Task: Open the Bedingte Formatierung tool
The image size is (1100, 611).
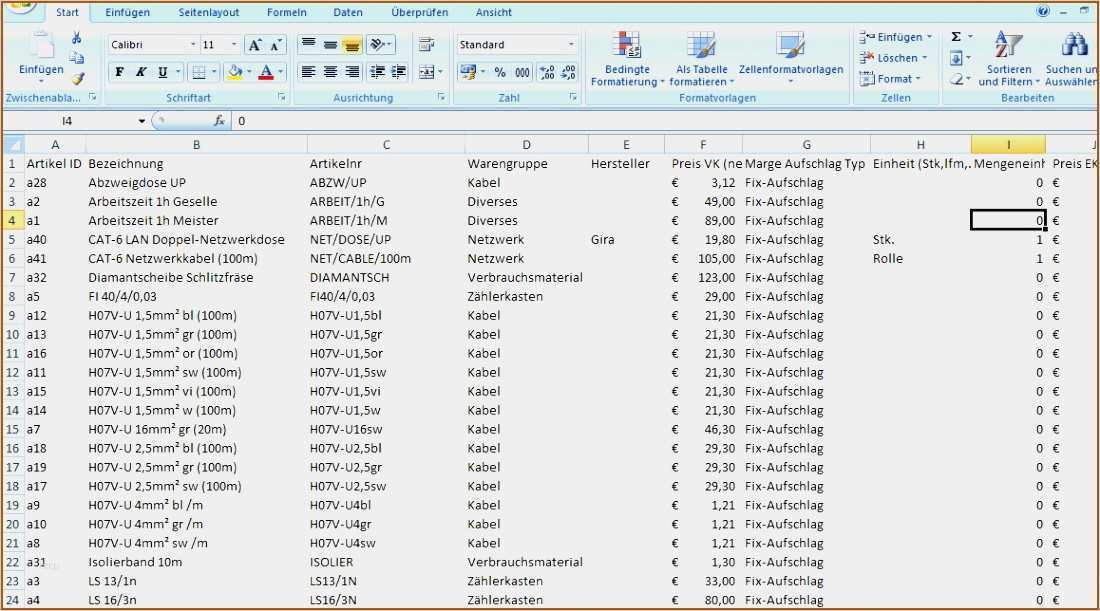Action: (x=624, y=62)
